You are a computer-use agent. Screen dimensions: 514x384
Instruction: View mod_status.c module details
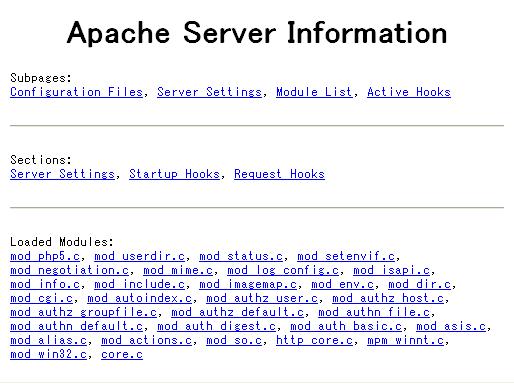241,256
